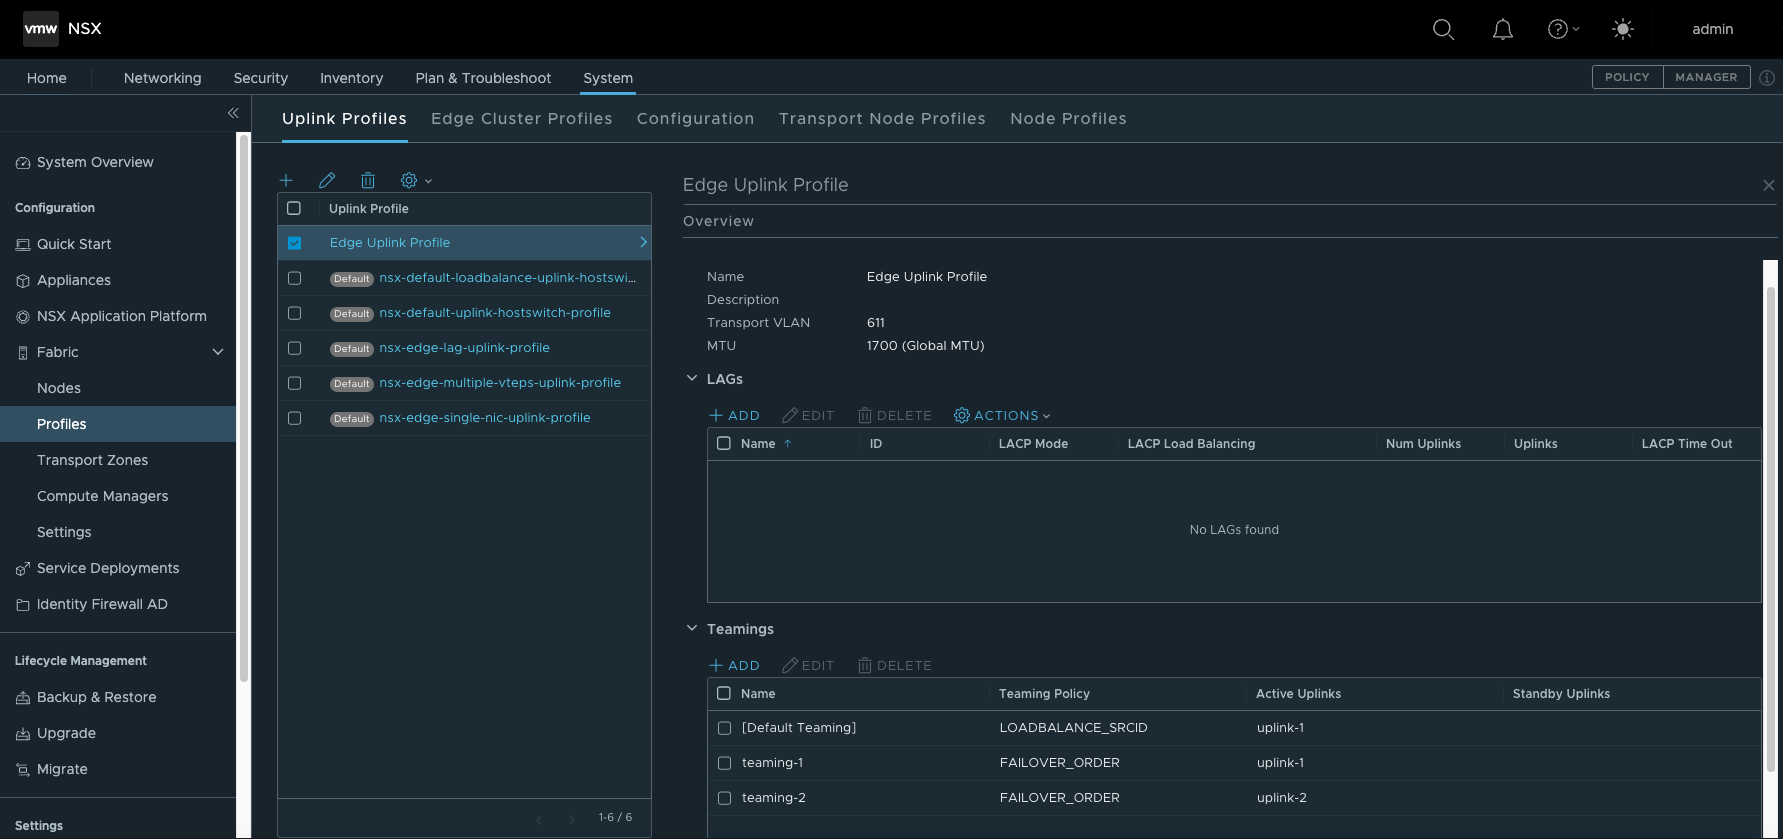Toggle the light/dark theme sun icon
This screenshot has height=839, width=1783.
pyautogui.click(x=1623, y=29)
